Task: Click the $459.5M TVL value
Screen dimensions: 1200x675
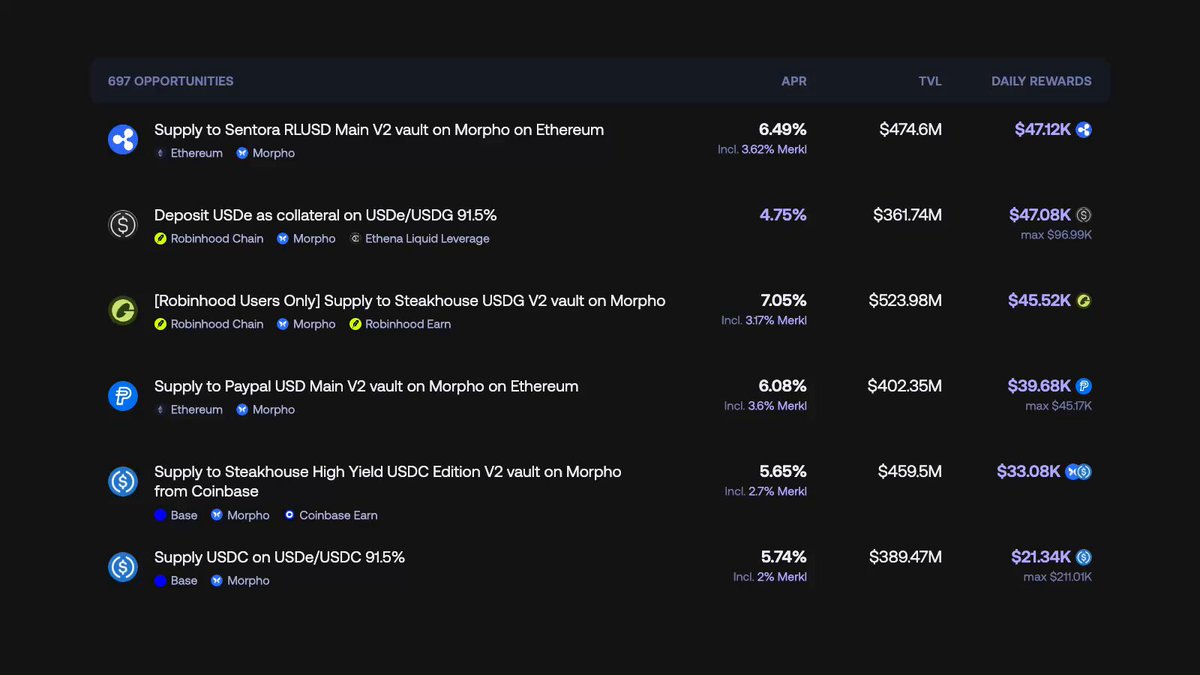Action: click(x=910, y=471)
